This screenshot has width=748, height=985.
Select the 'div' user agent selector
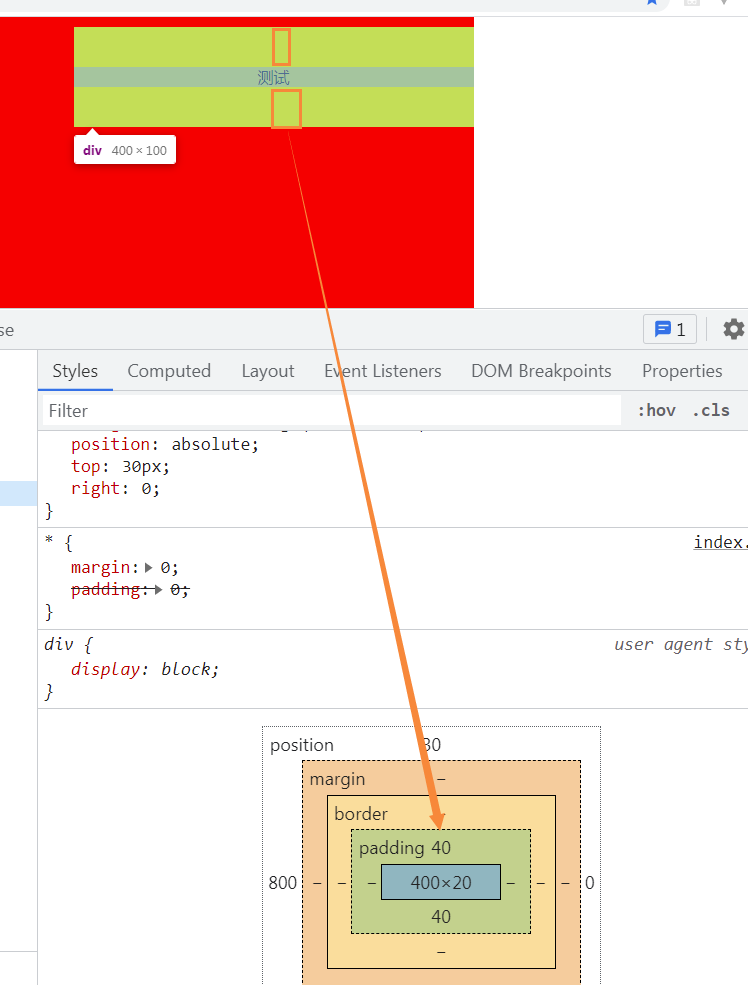59,644
